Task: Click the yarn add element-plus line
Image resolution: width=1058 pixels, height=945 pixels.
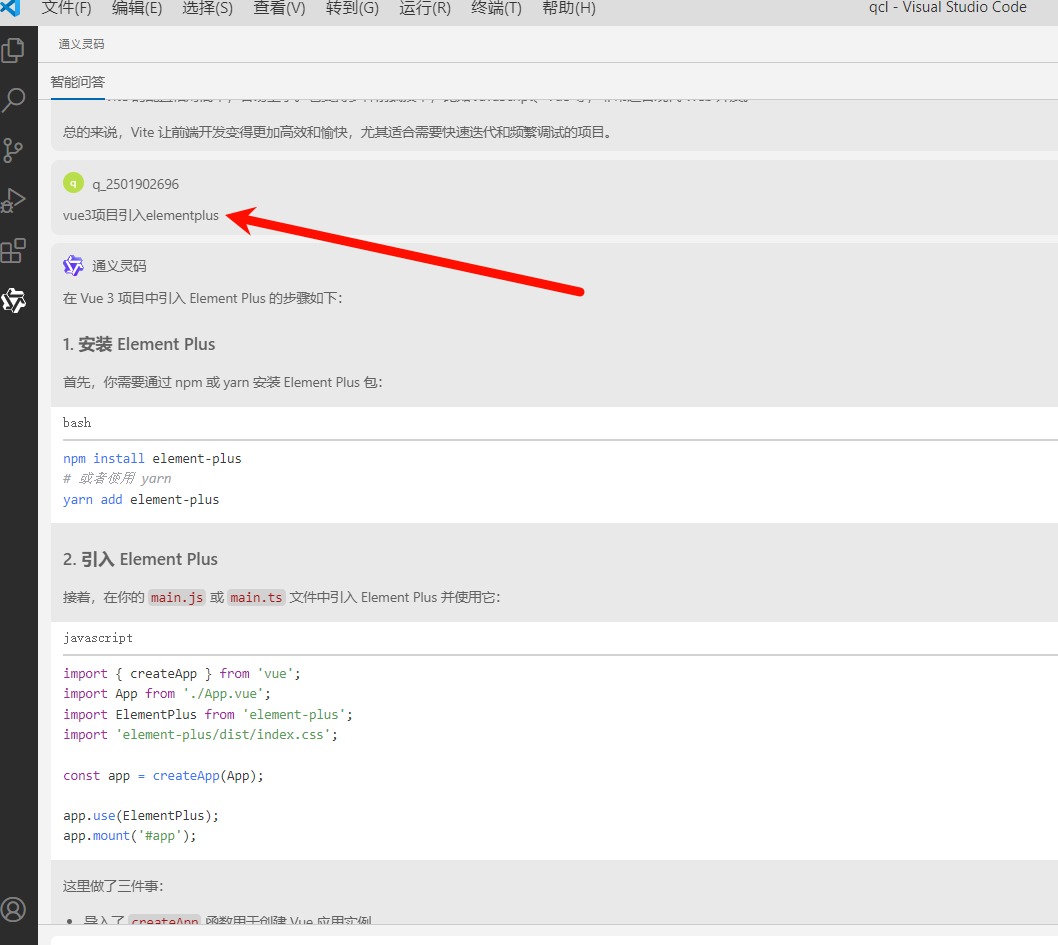Action: [141, 500]
